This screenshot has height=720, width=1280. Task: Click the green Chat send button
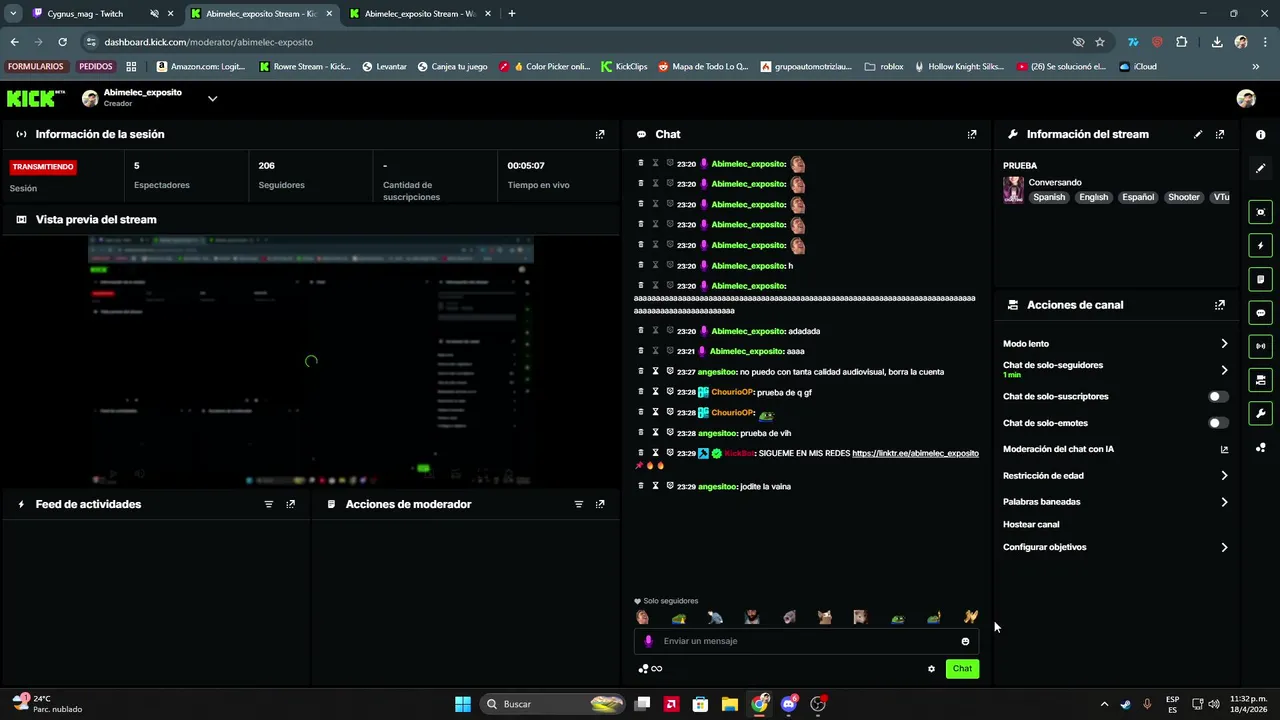click(x=962, y=669)
